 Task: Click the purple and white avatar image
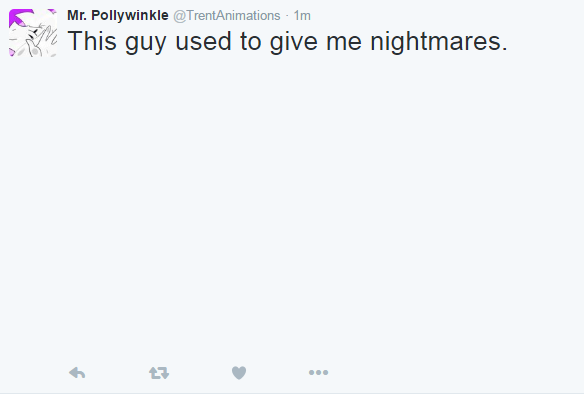click(33, 33)
